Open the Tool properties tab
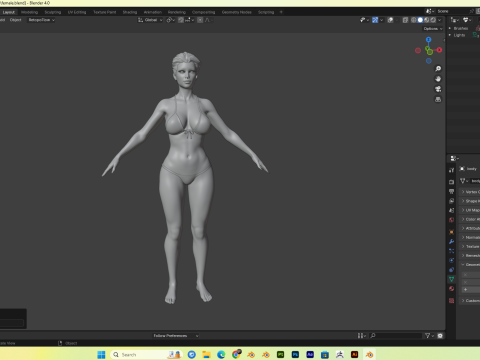This screenshot has height=360, width=480. point(451,170)
